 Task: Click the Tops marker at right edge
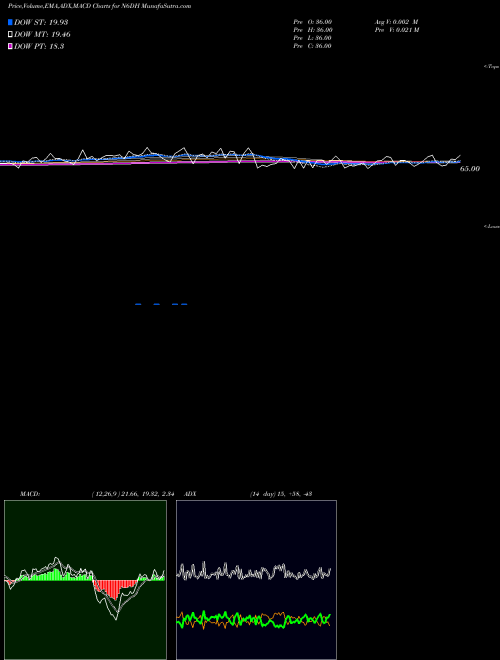tap(492, 67)
